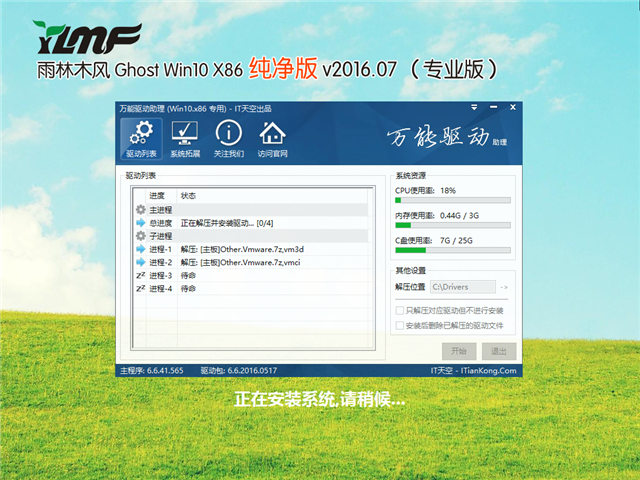Open the 访问官网 home tab
640x480 pixels.
[272, 139]
